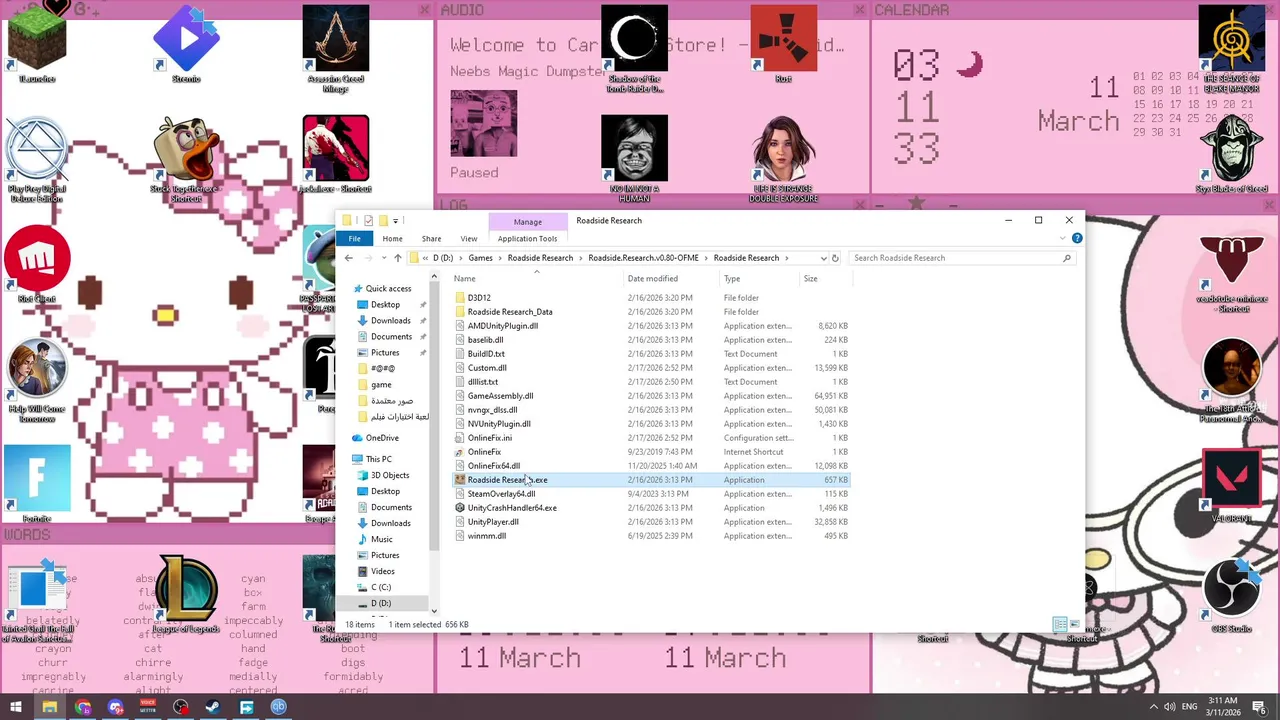Open the File menu tab
This screenshot has height=720, width=1280.
coord(355,239)
